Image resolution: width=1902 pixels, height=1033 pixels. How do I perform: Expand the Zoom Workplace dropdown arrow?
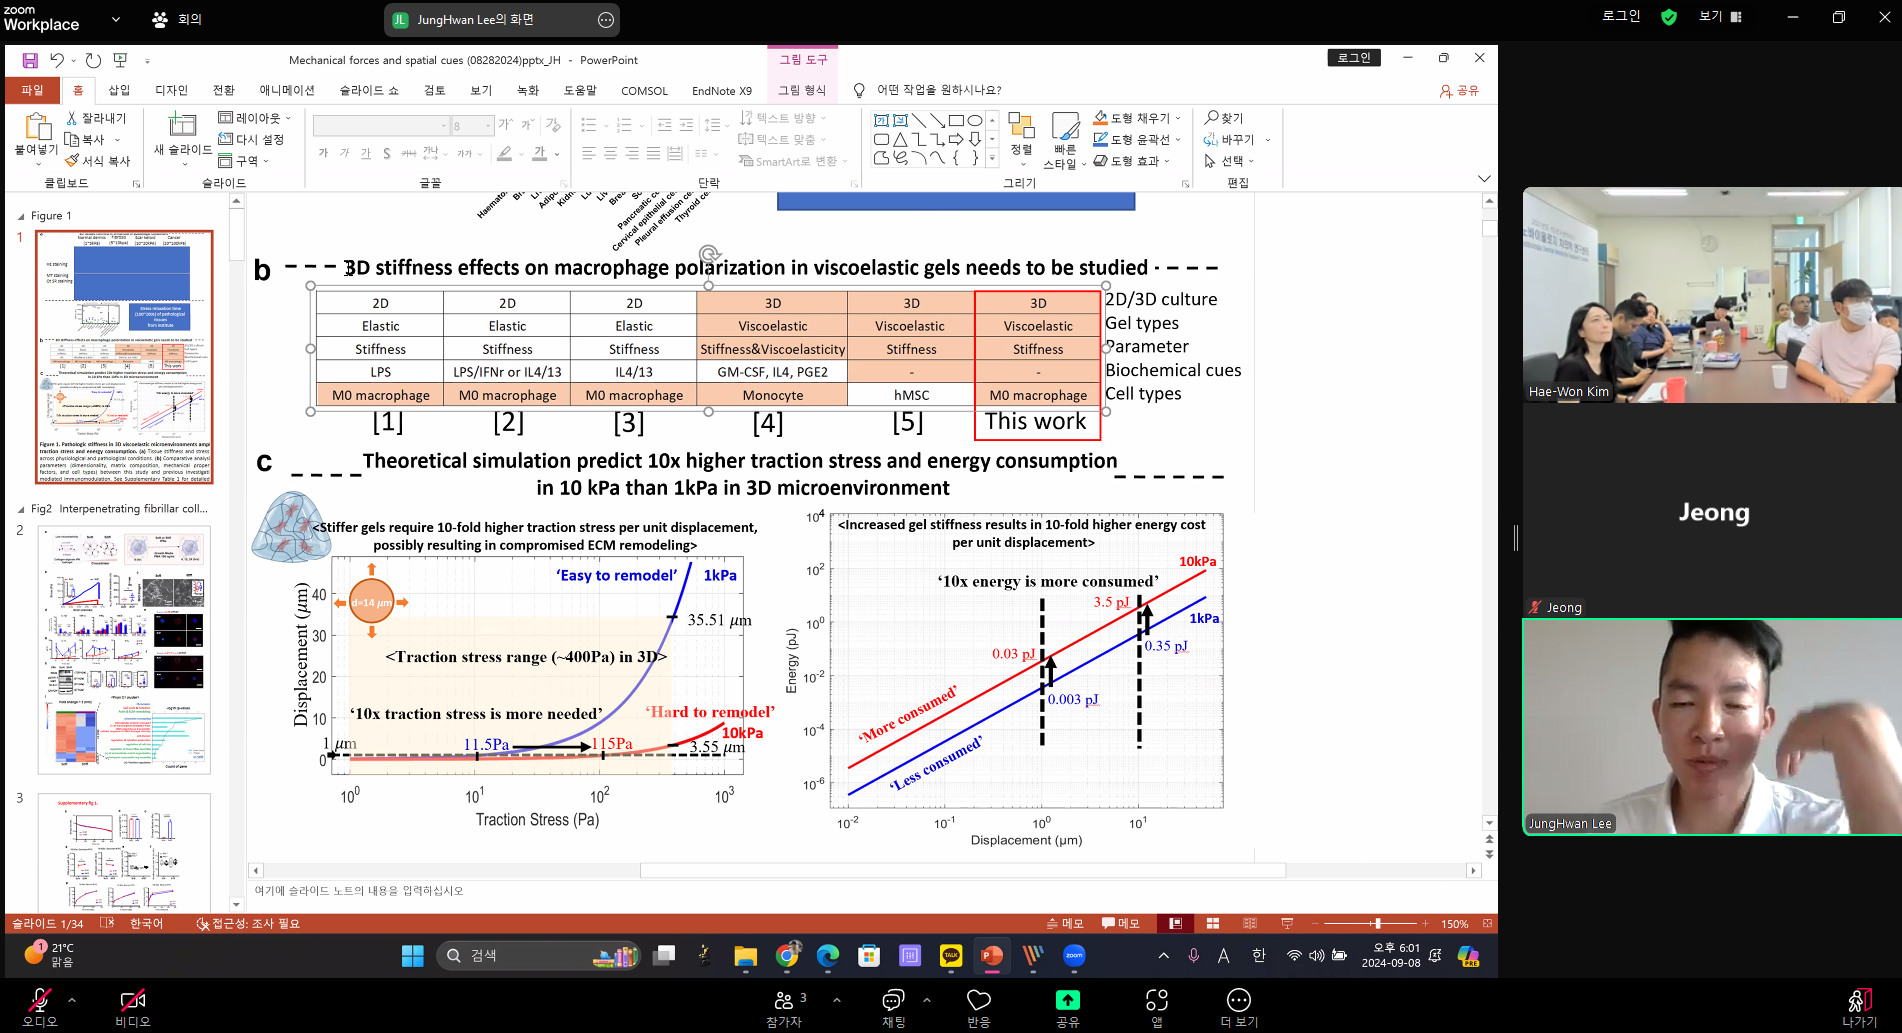point(116,19)
